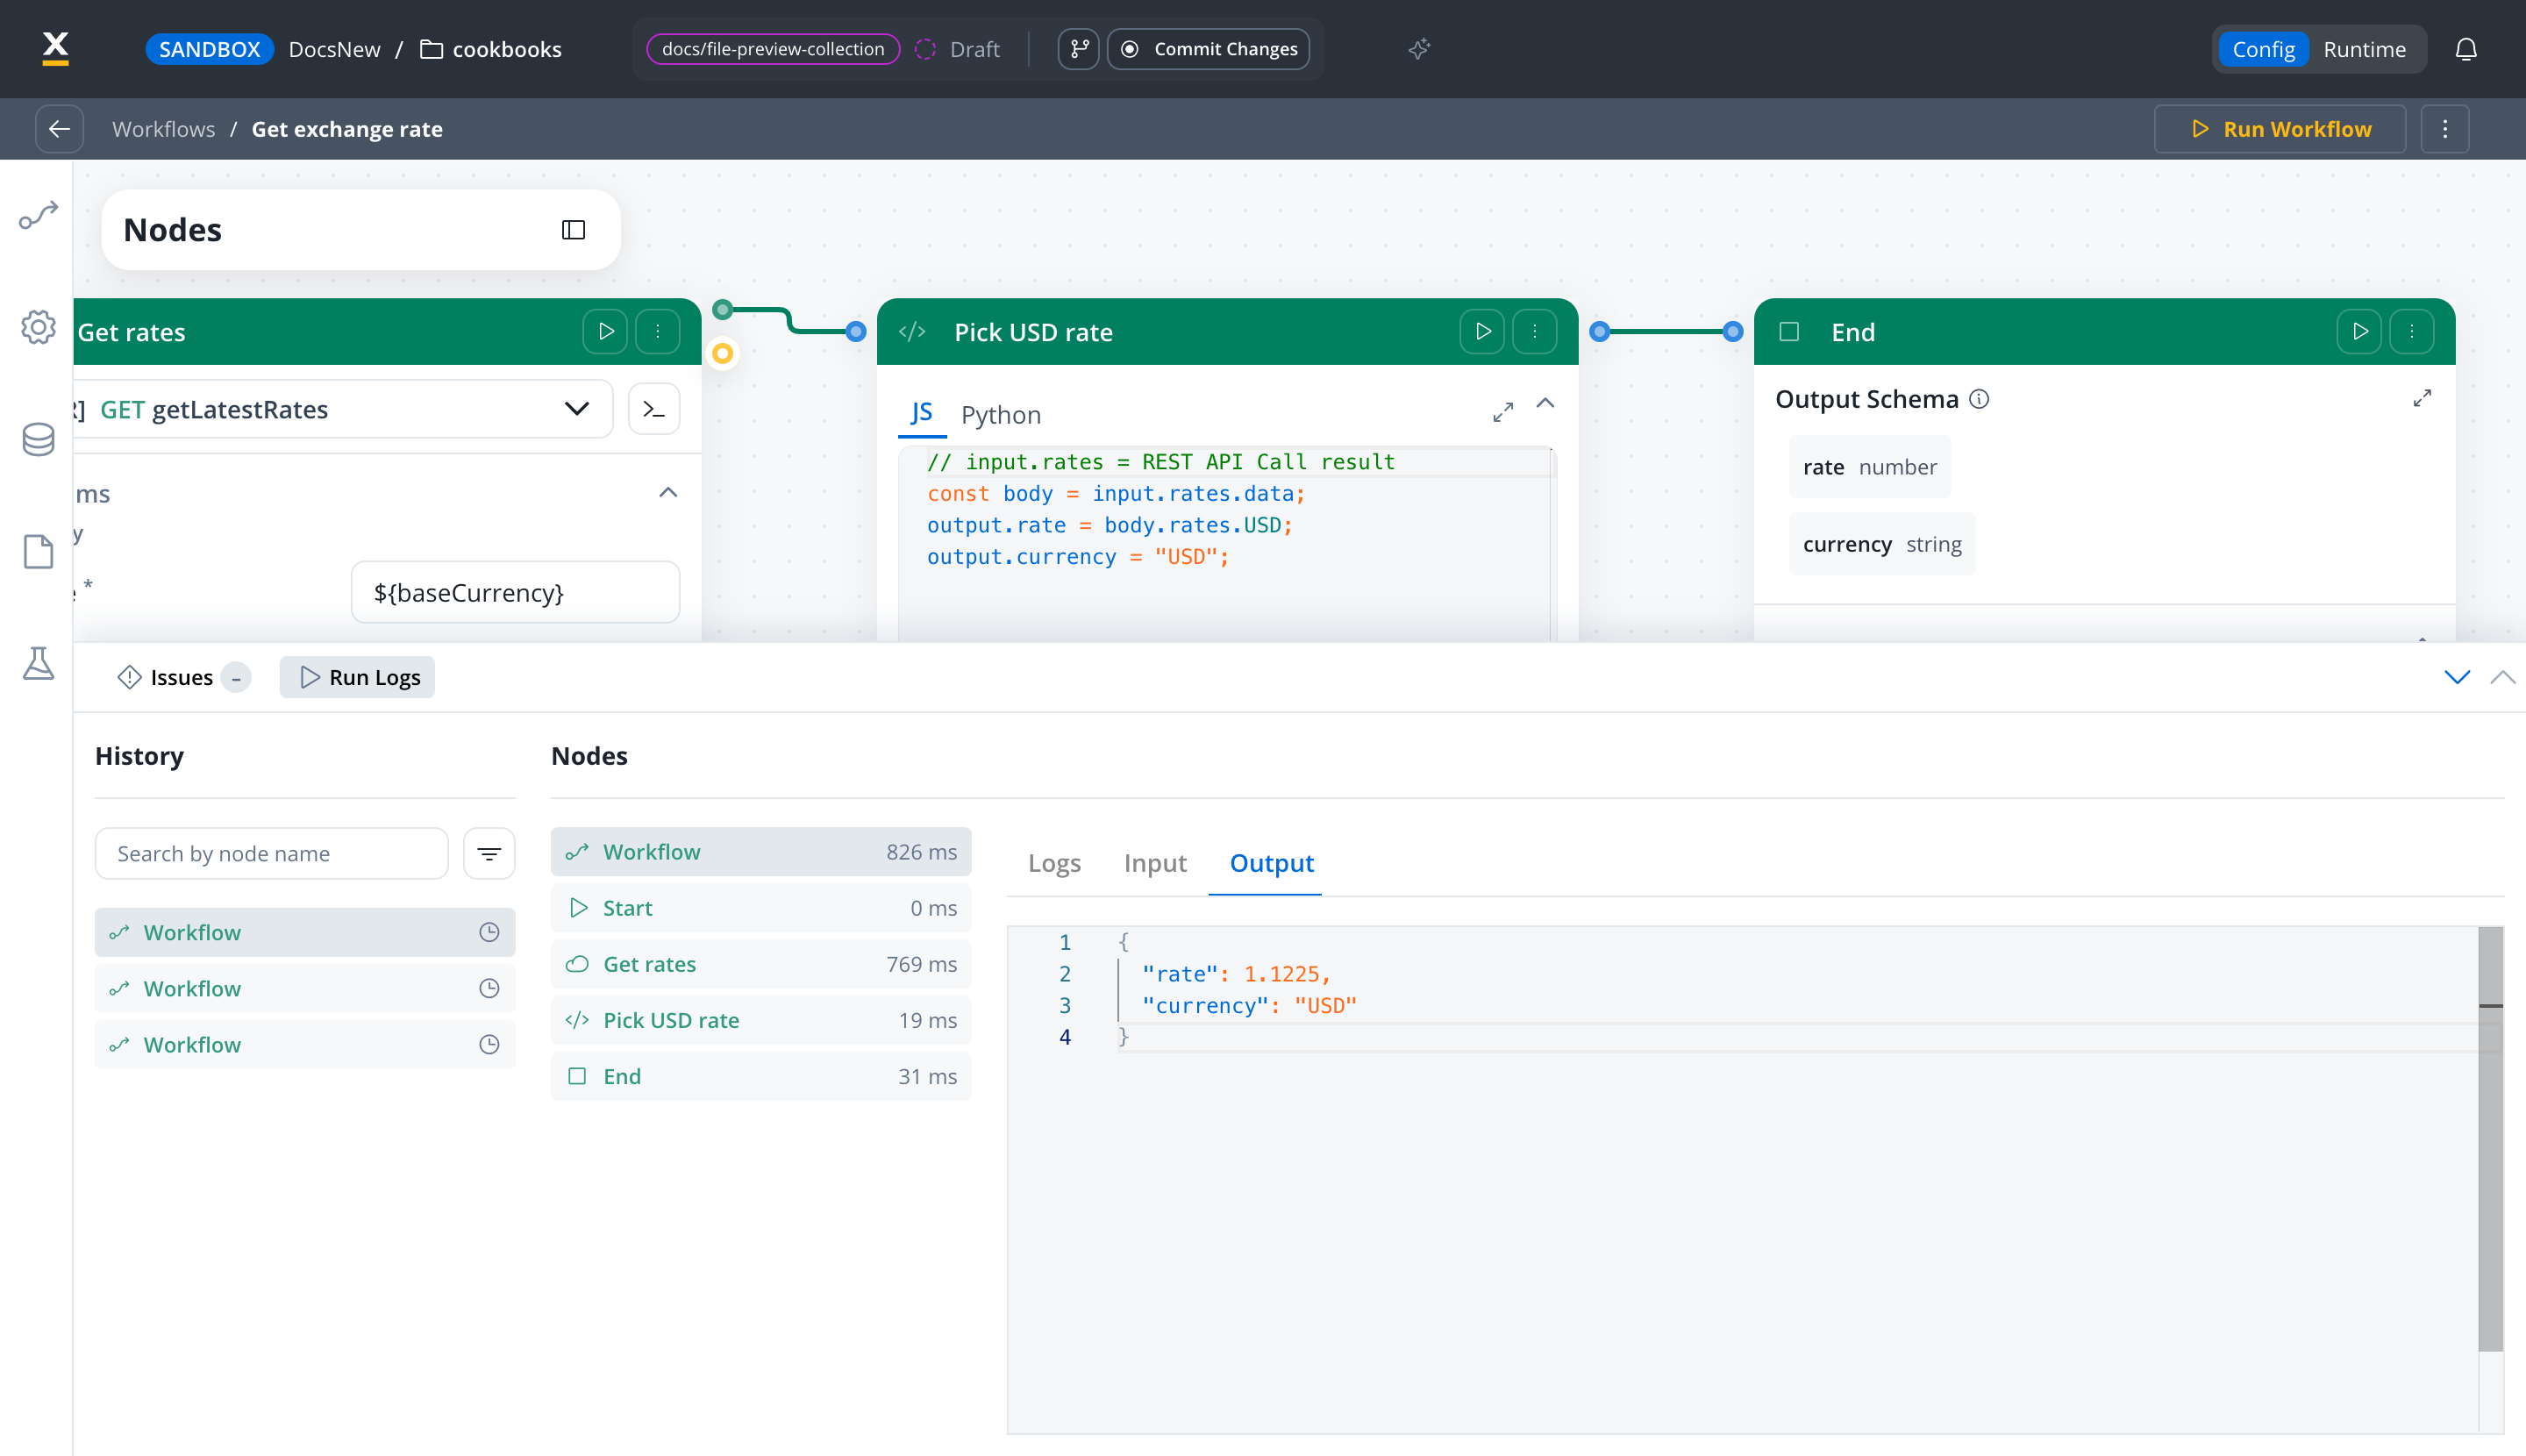The image size is (2526, 1456).
Task: Switch to Config mode
Action: tap(2263, 49)
